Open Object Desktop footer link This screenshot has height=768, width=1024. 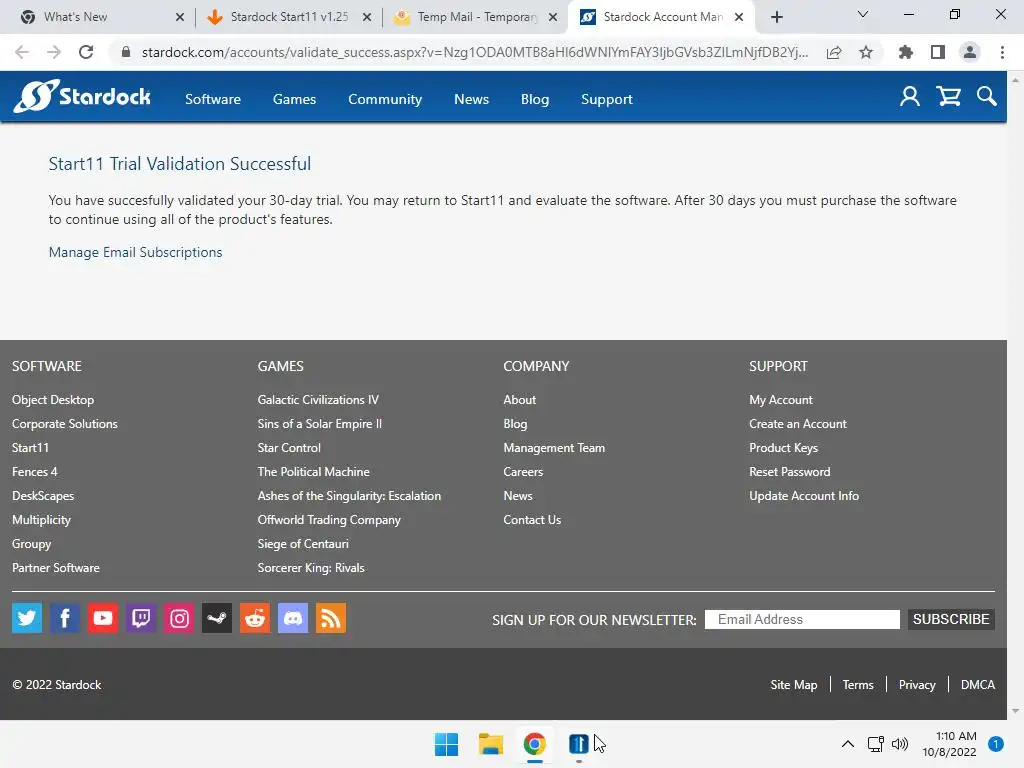pyautogui.click(x=53, y=400)
